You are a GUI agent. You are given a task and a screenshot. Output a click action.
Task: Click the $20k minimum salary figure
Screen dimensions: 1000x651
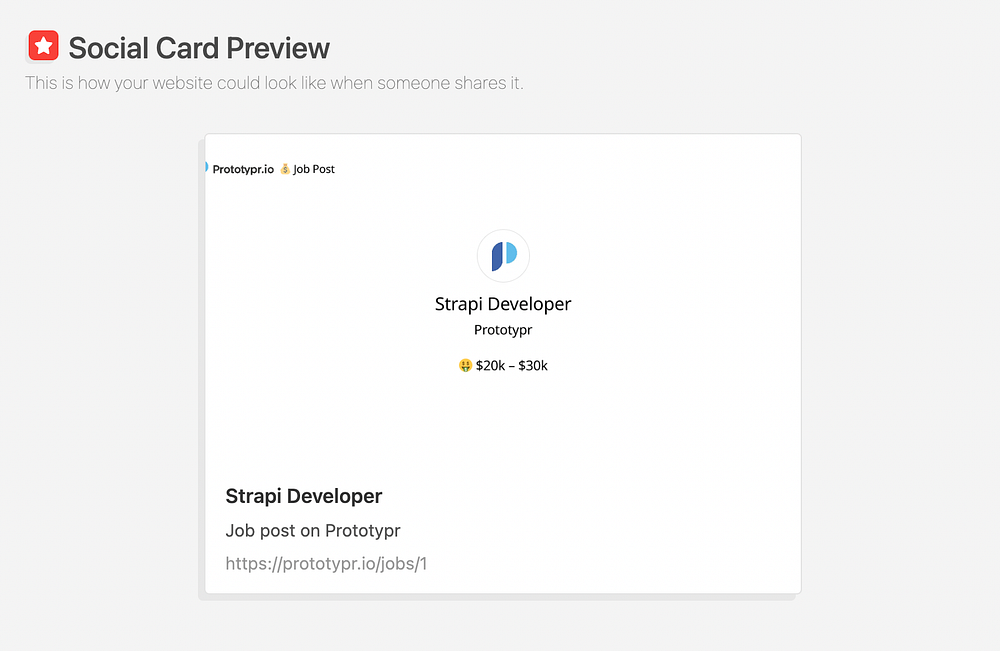[x=491, y=366]
